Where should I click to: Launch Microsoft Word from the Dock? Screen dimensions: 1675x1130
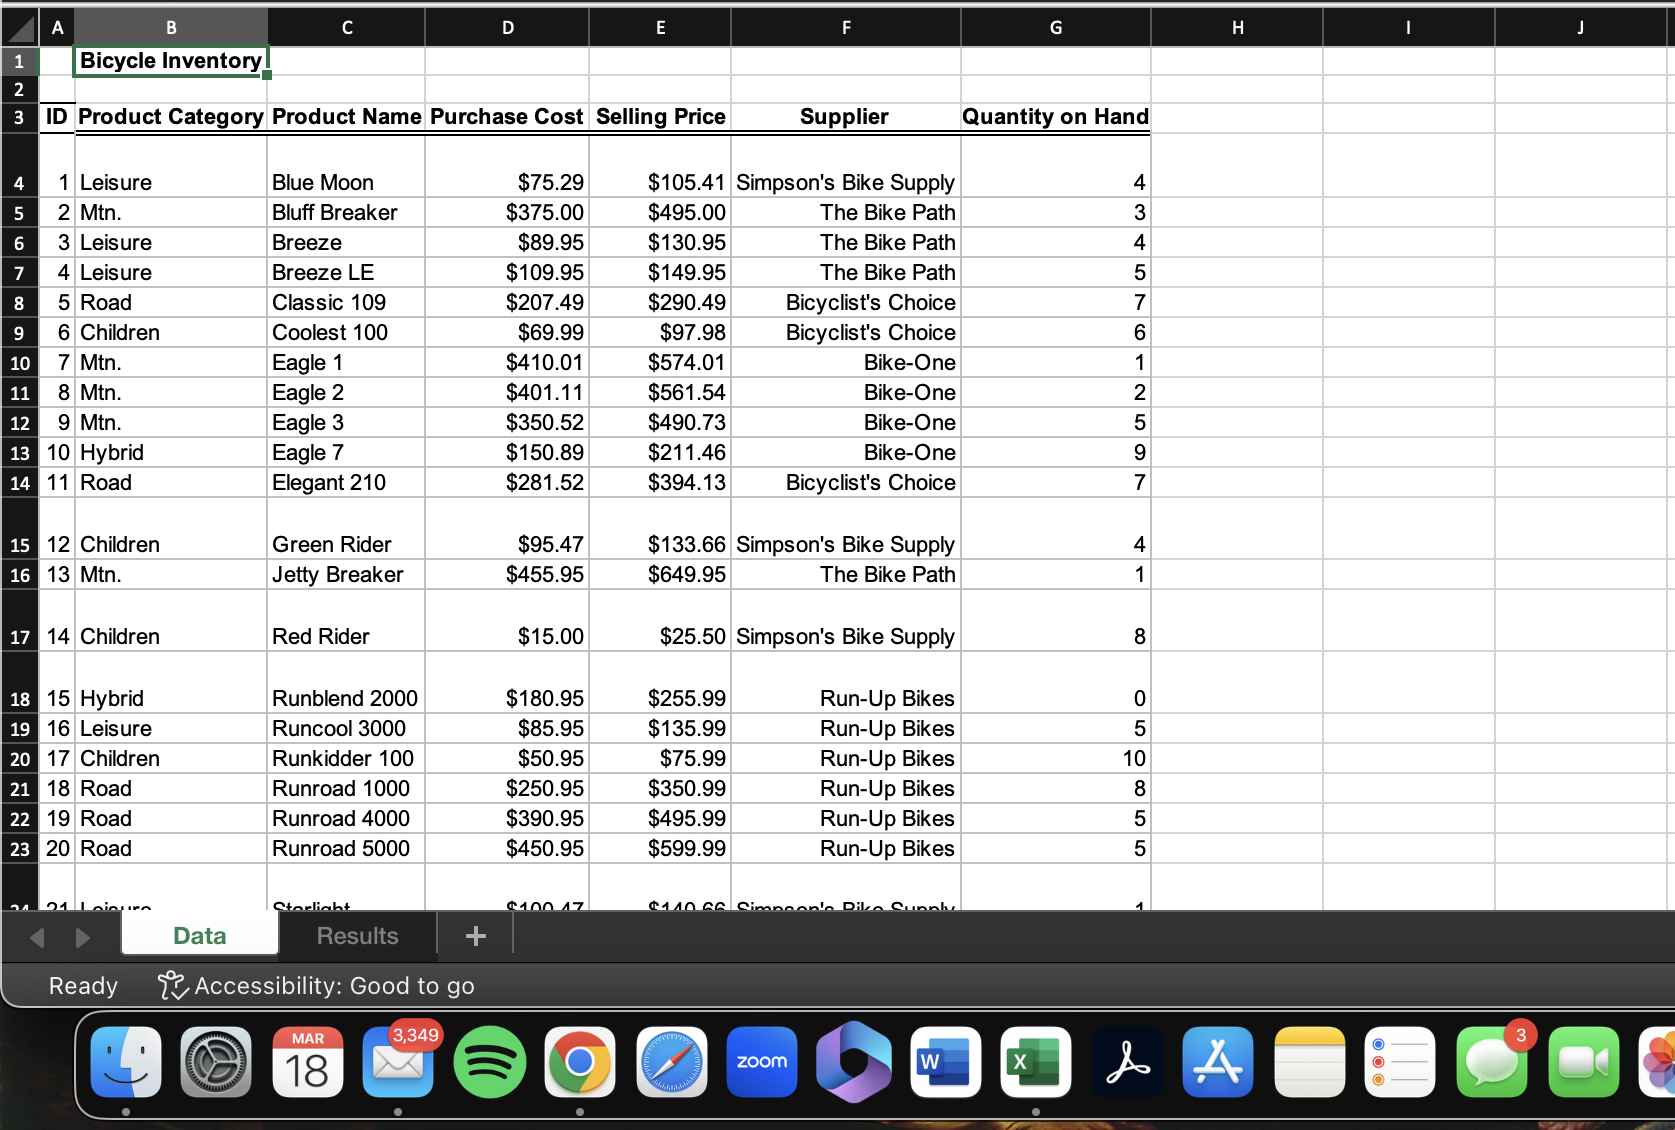tap(944, 1062)
